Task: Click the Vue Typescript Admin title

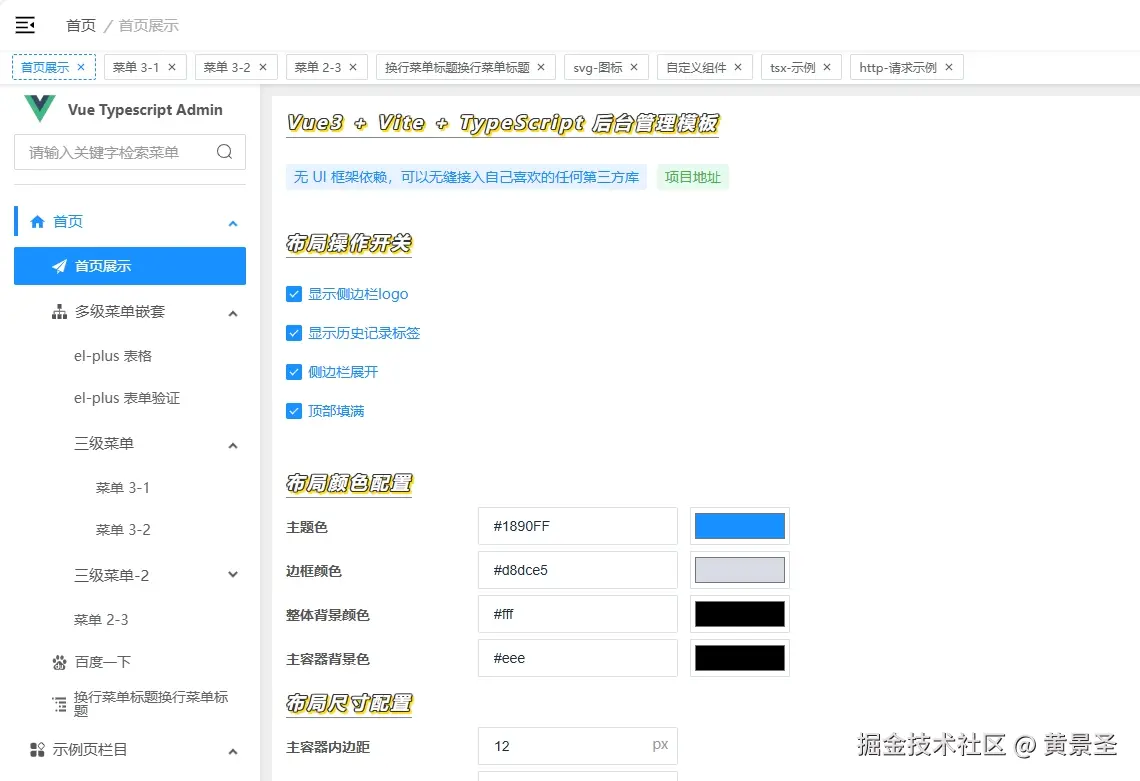Action: (x=145, y=110)
